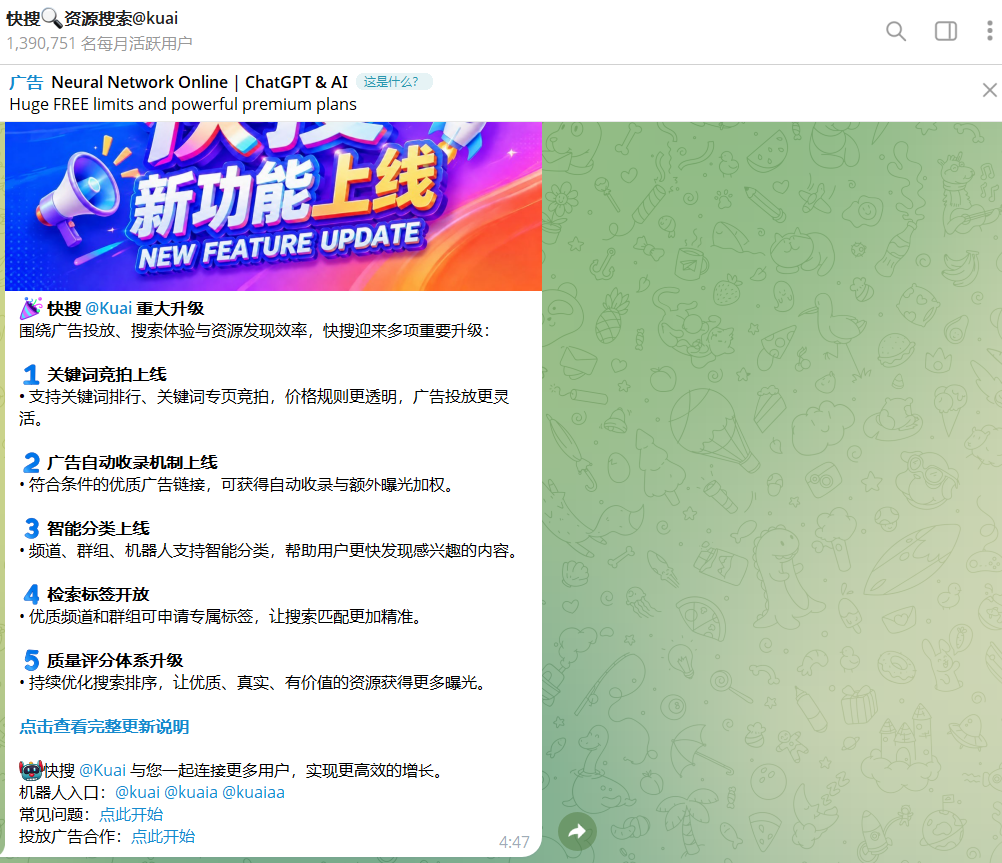Open the channel title 快搜资源搜索@kuai

pyautogui.click(x=92, y=19)
